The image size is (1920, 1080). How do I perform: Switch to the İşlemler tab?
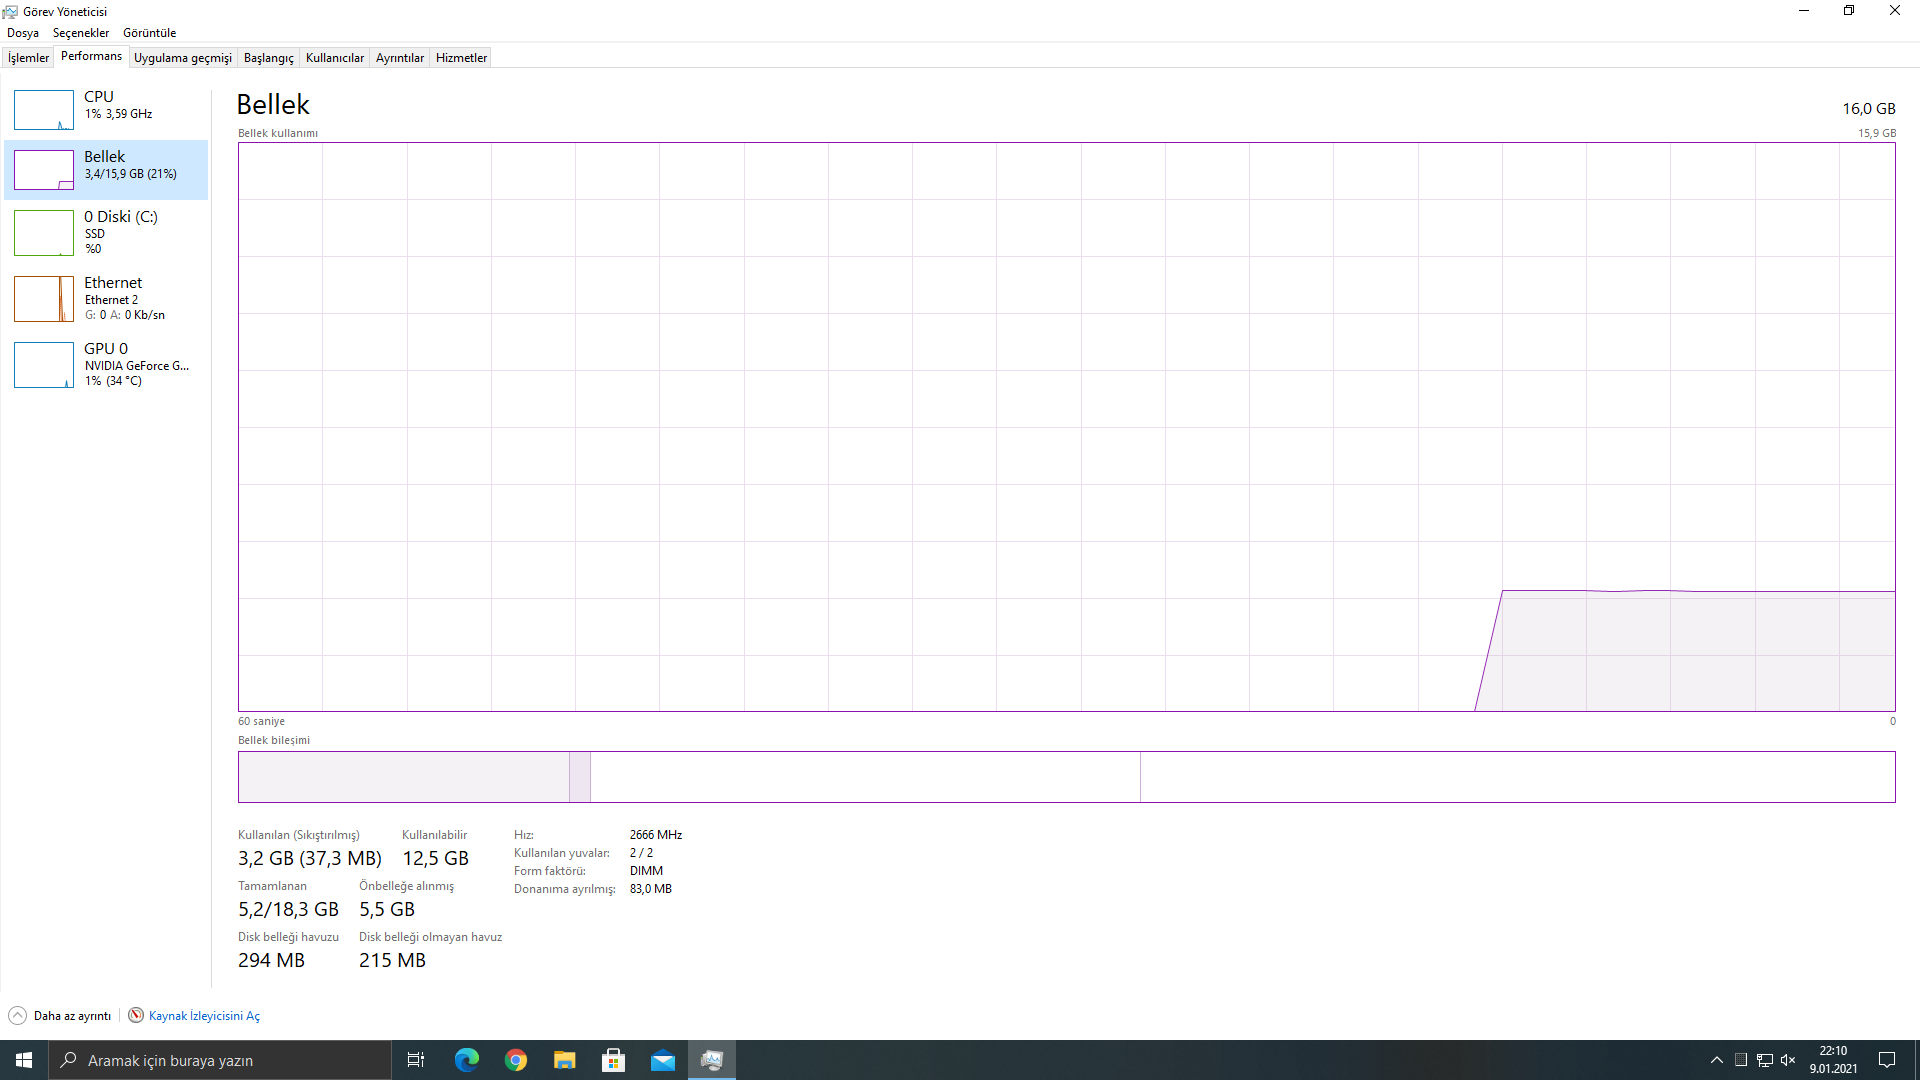pyautogui.click(x=28, y=58)
